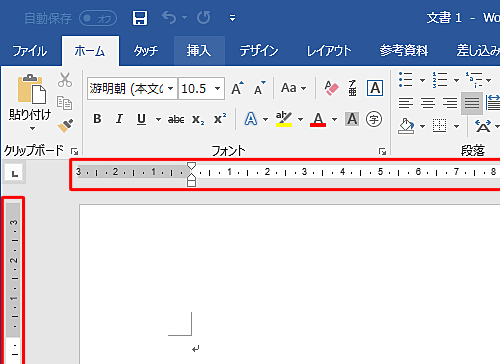Apply yellow text highlight color
Image resolution: width=500 pixels, height=364 pixels.
[284, 119]
